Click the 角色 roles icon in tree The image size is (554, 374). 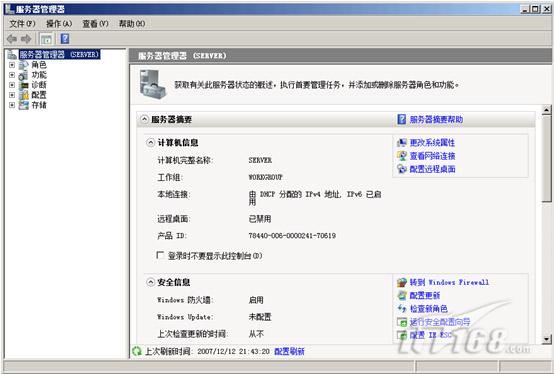coord(23,65)
